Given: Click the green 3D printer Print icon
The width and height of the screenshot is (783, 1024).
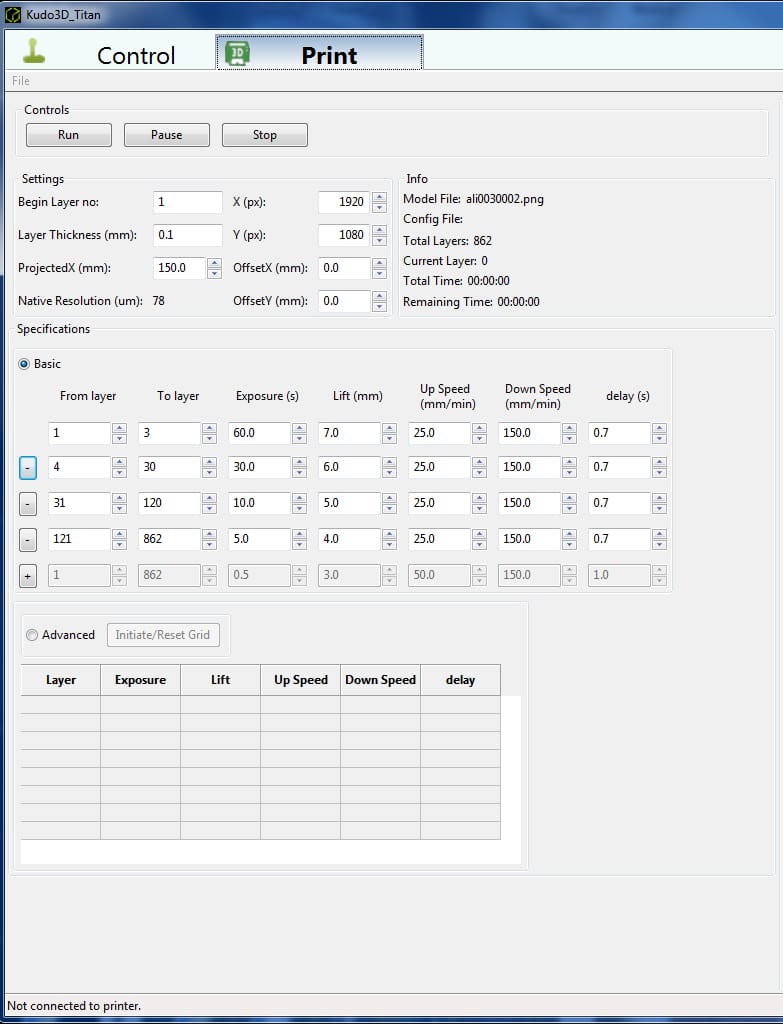Looking at the screenshot, I should tap(238, 54).
